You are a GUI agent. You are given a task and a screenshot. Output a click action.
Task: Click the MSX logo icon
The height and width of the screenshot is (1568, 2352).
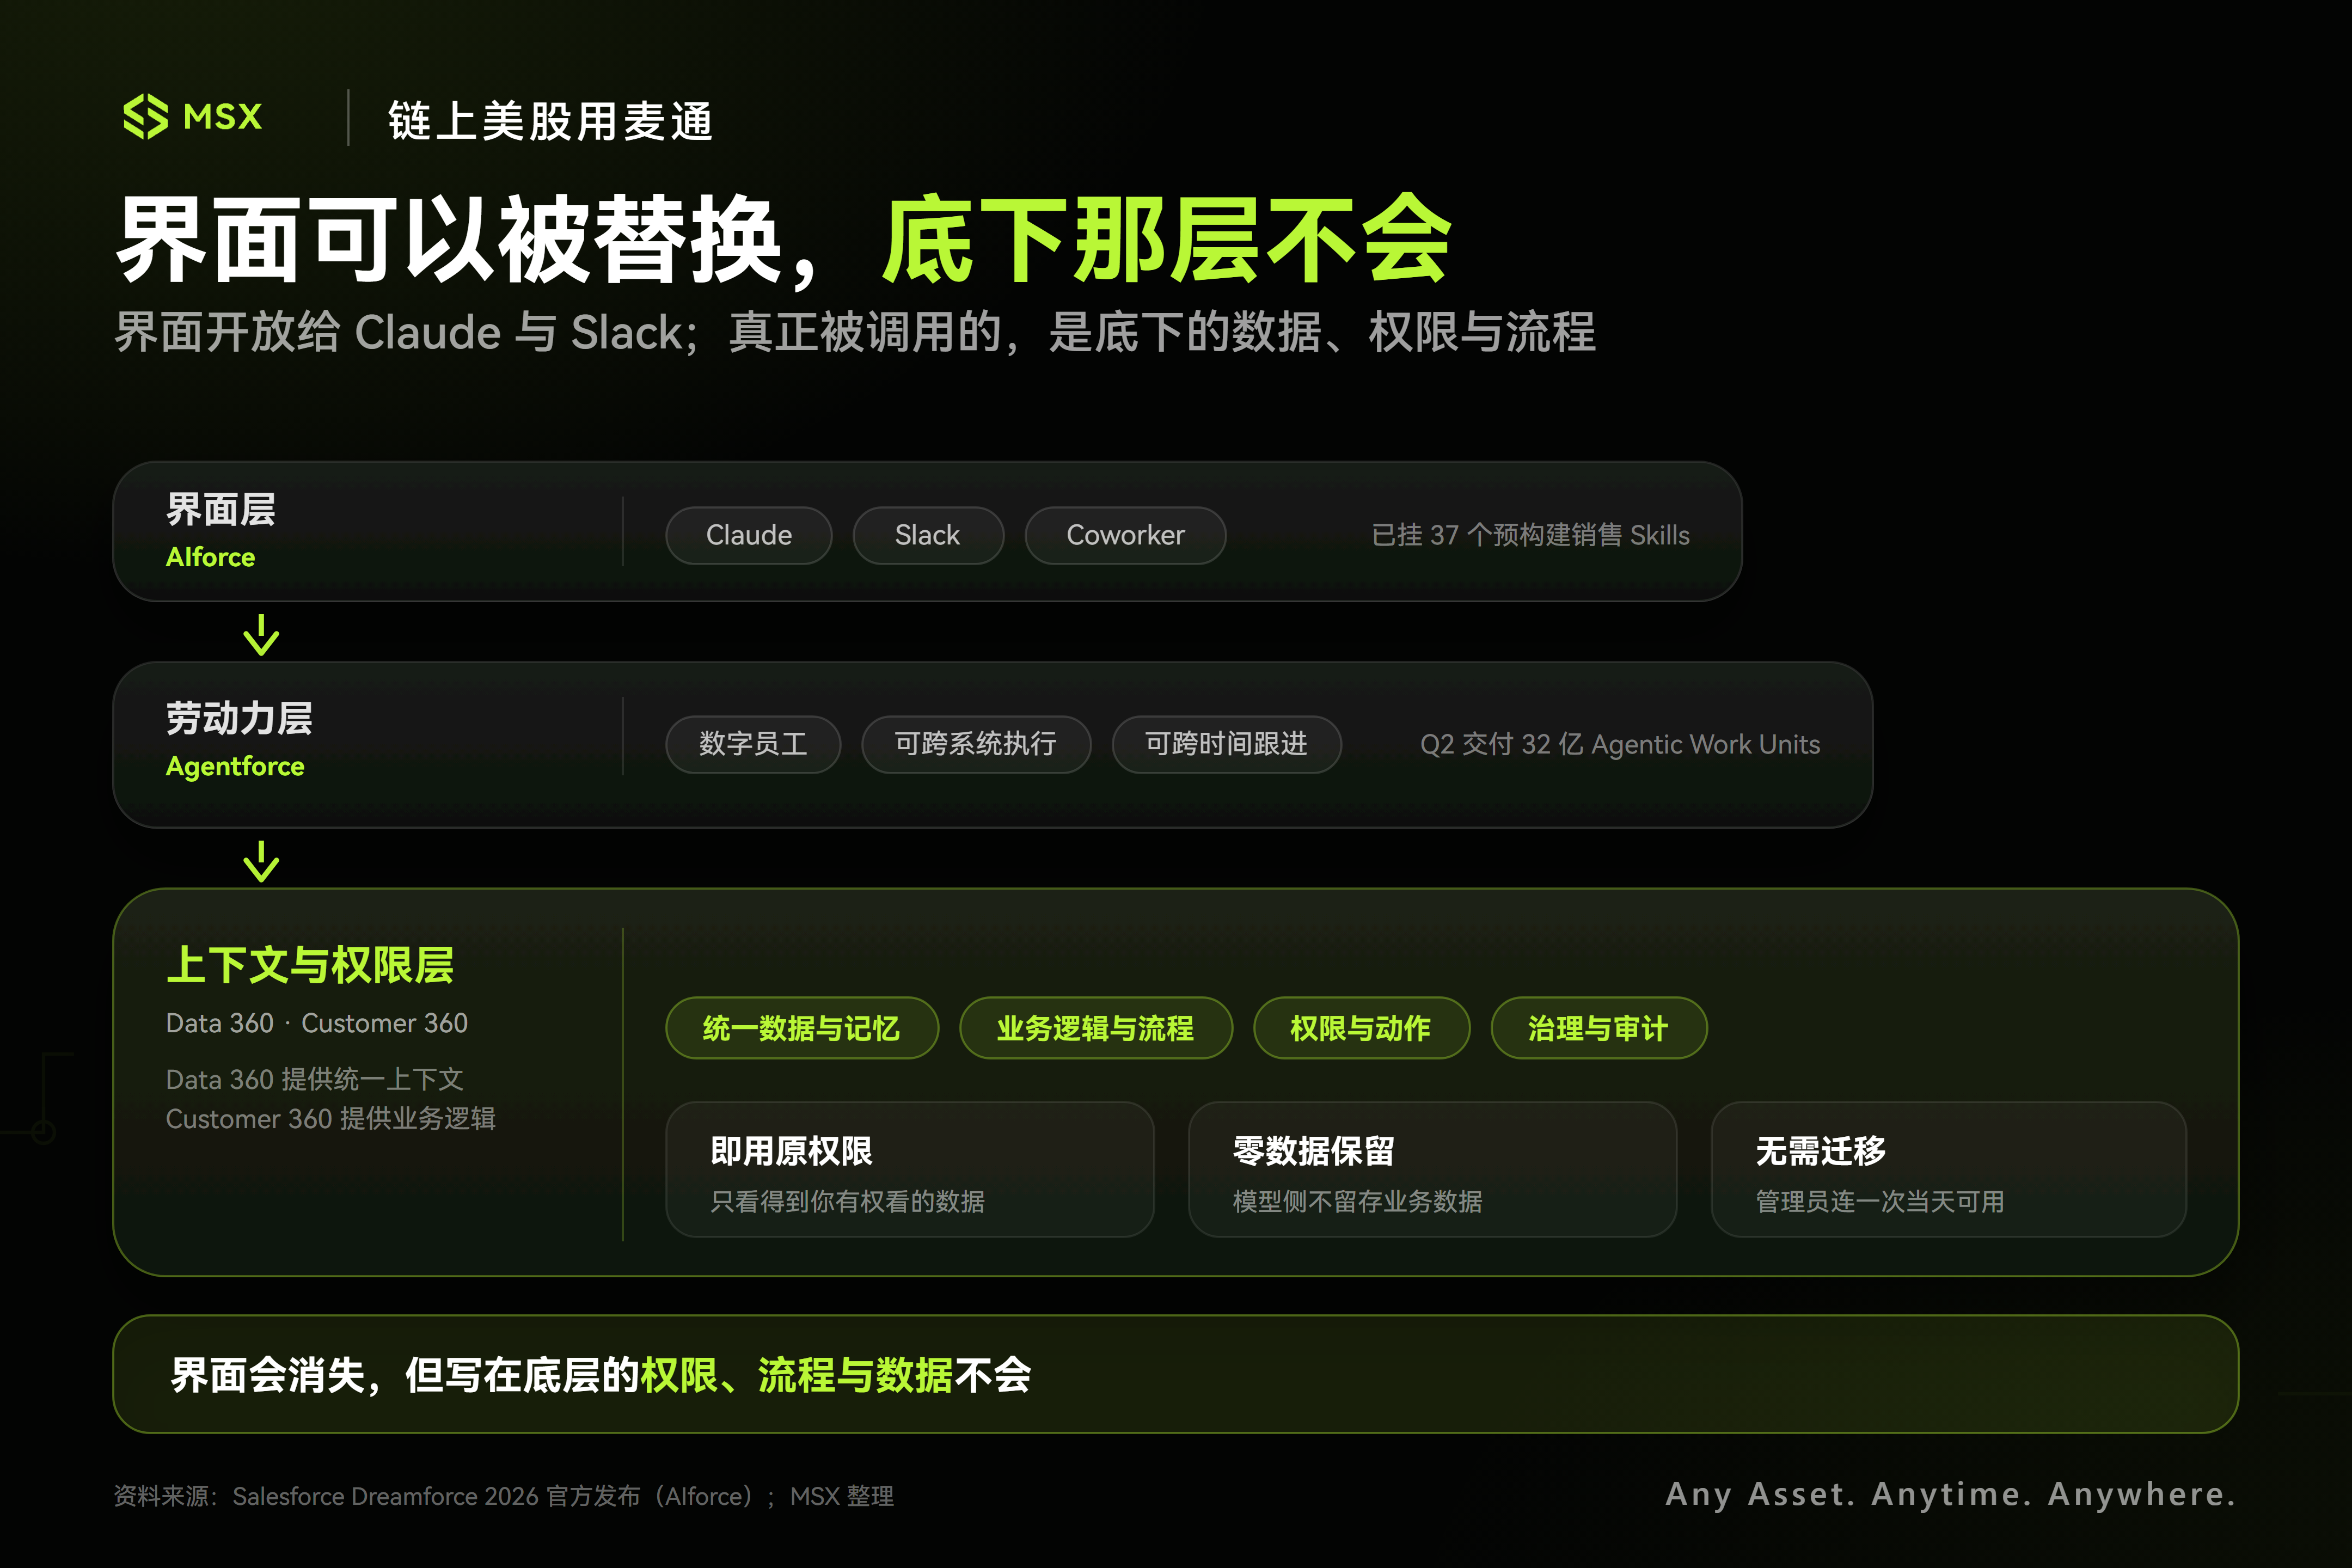pyautogui.click(x=145, y=117)
